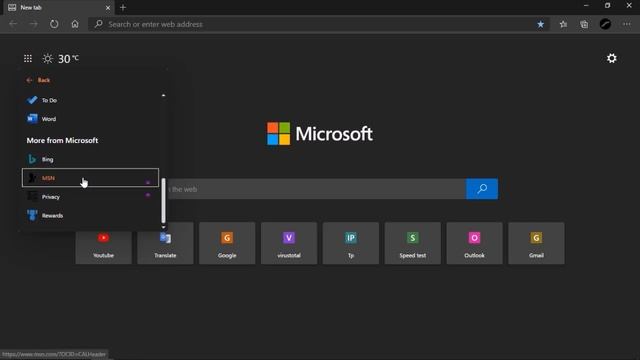The image size is (640, 360).
Task: Open the Gmail quick link tile
Action: click(536, 243)
